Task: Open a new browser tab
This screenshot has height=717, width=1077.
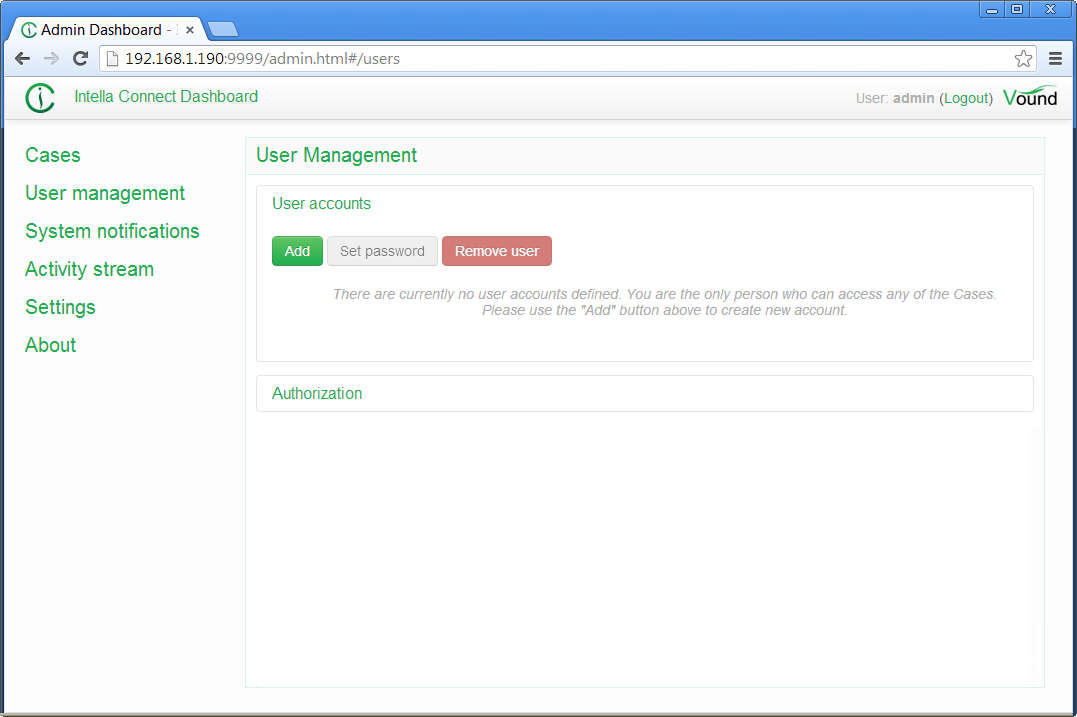Action: point(222,30)
